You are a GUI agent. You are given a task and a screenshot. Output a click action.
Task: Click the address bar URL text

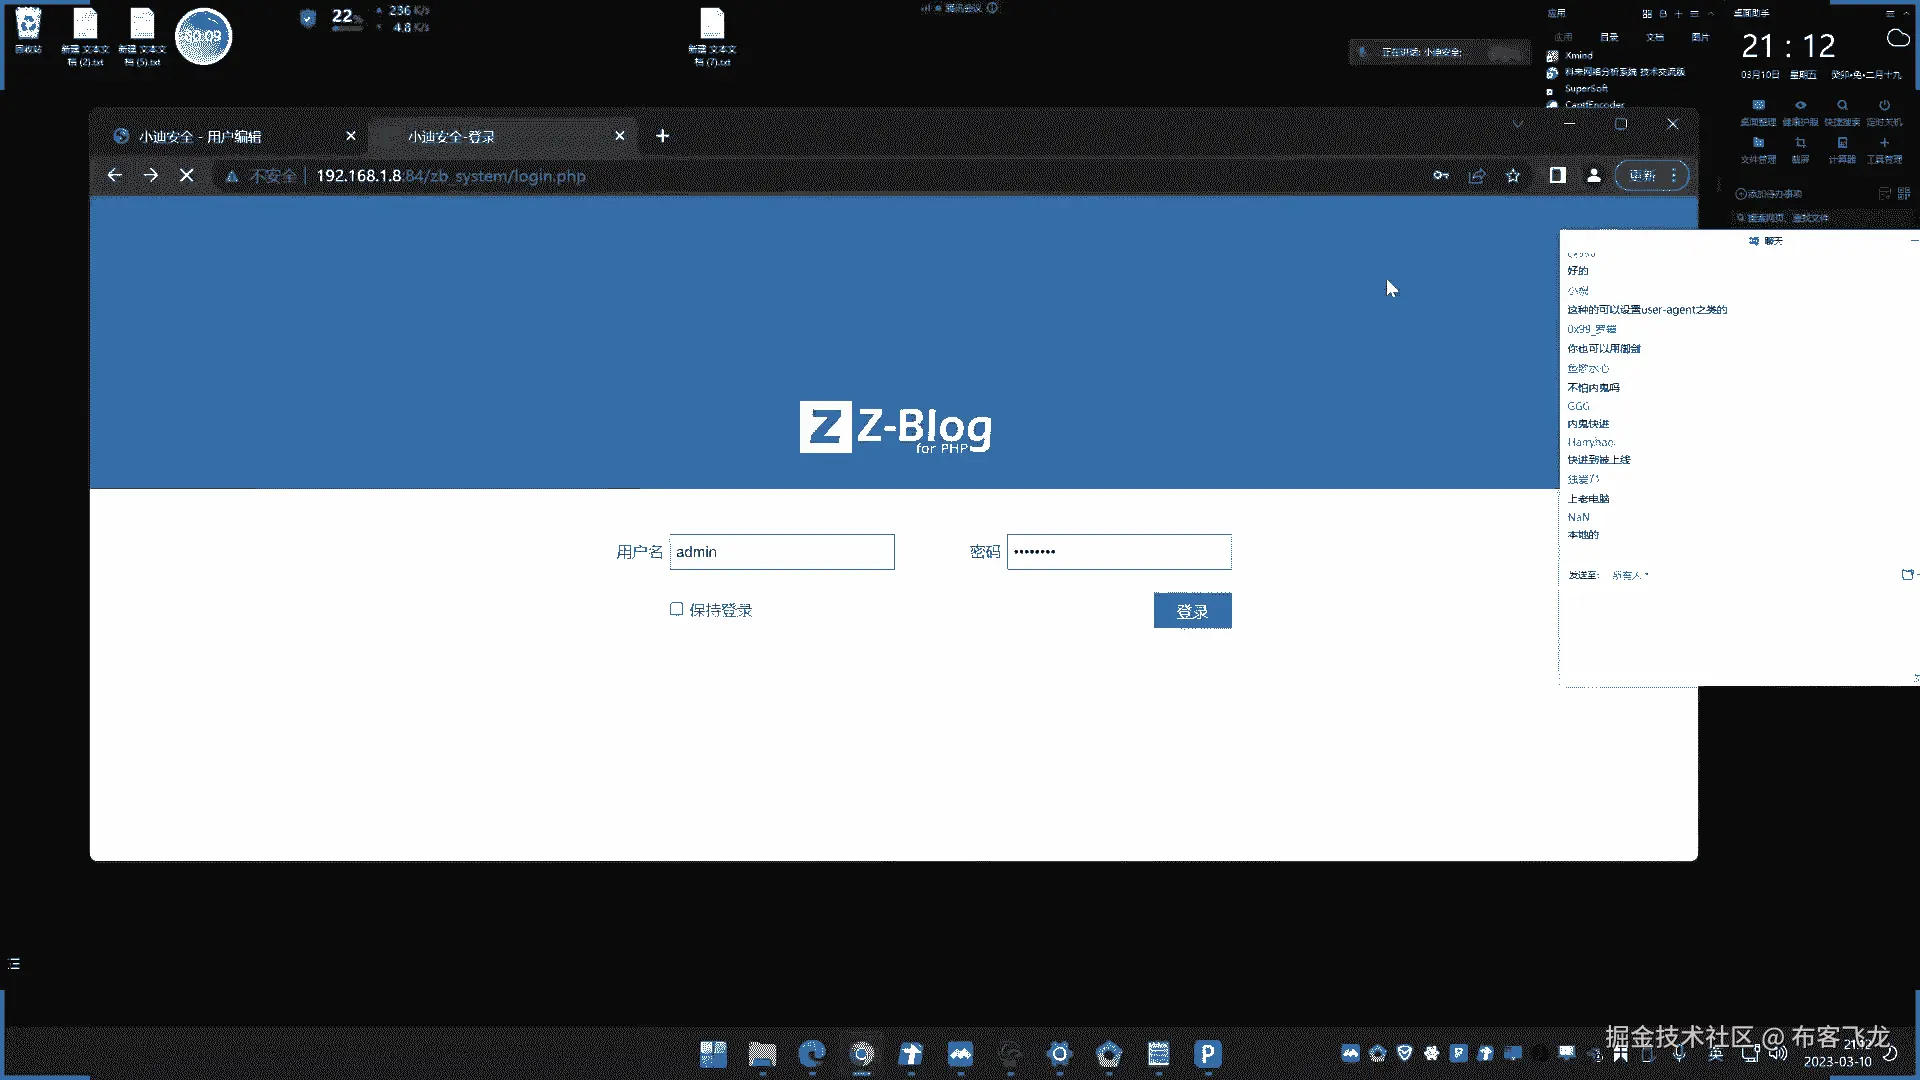coord(451,176)
